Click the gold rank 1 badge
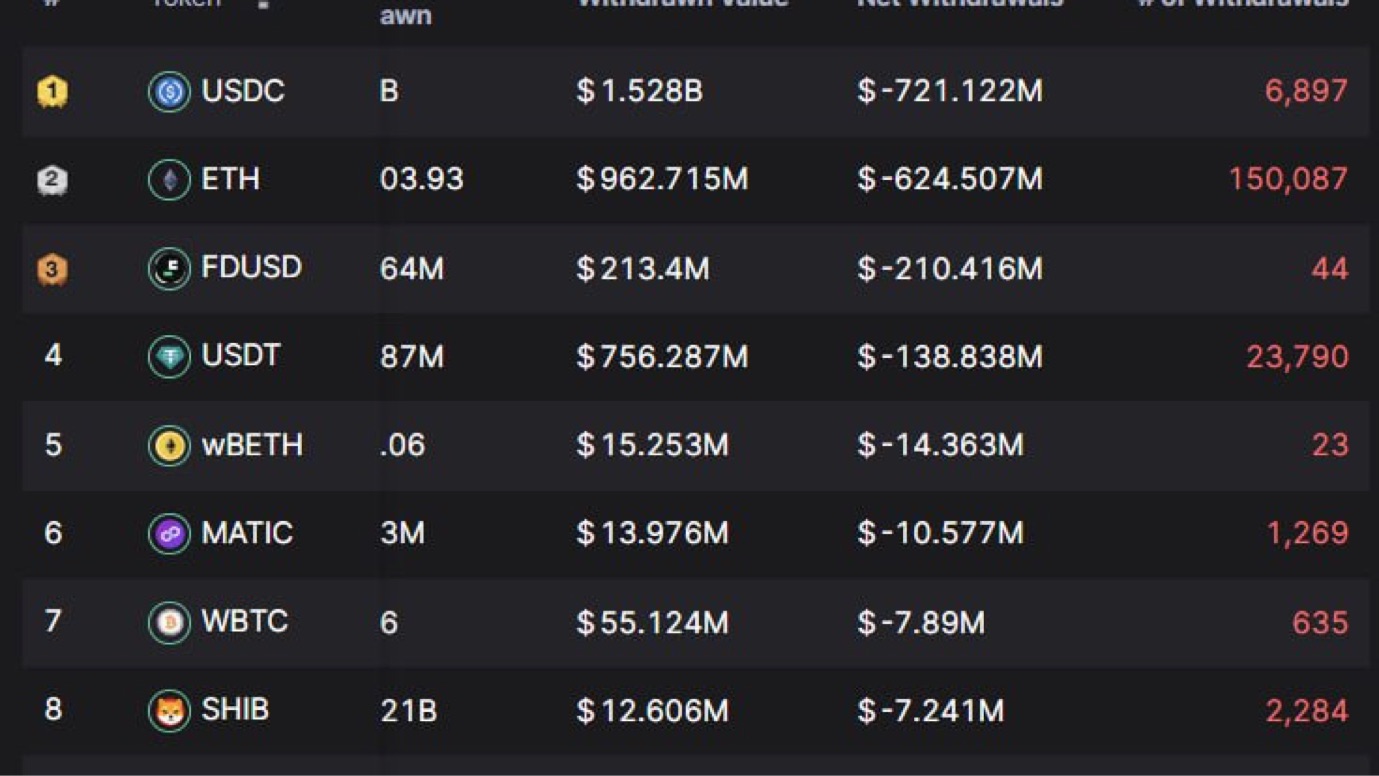Screen dimensions: 1379x776 pos(53,92)
